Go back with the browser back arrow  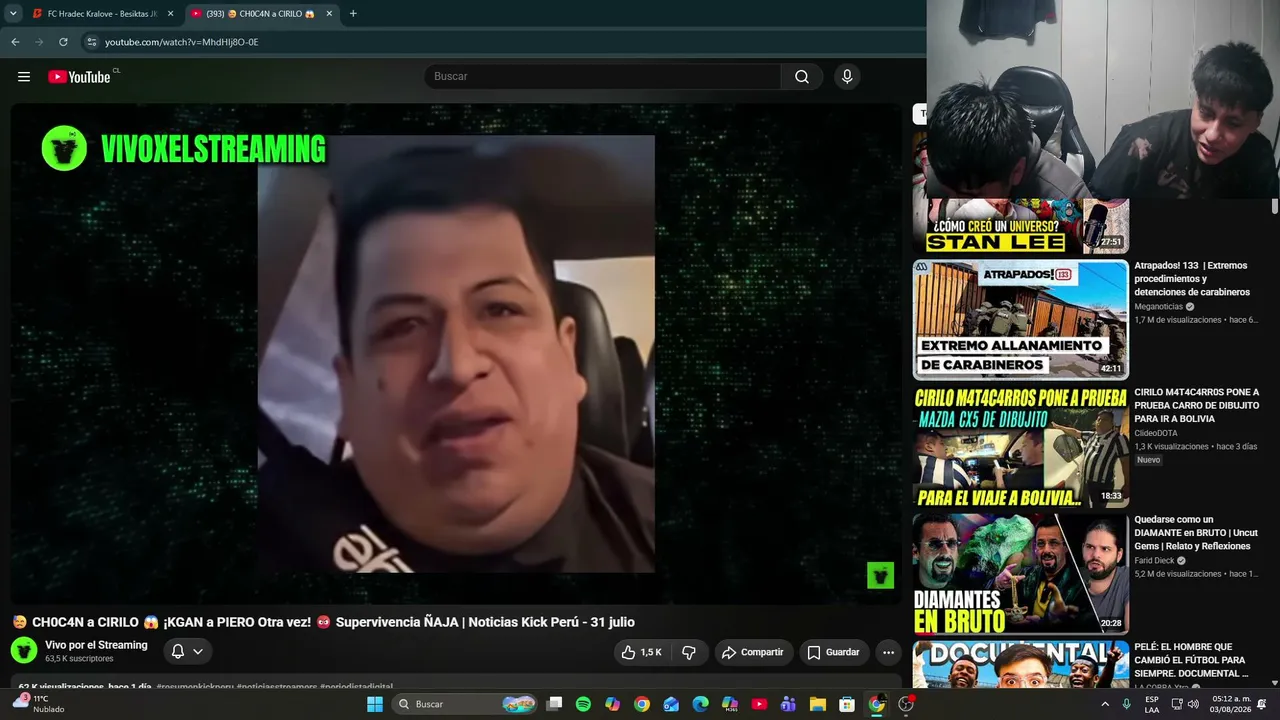pos(15,42)
